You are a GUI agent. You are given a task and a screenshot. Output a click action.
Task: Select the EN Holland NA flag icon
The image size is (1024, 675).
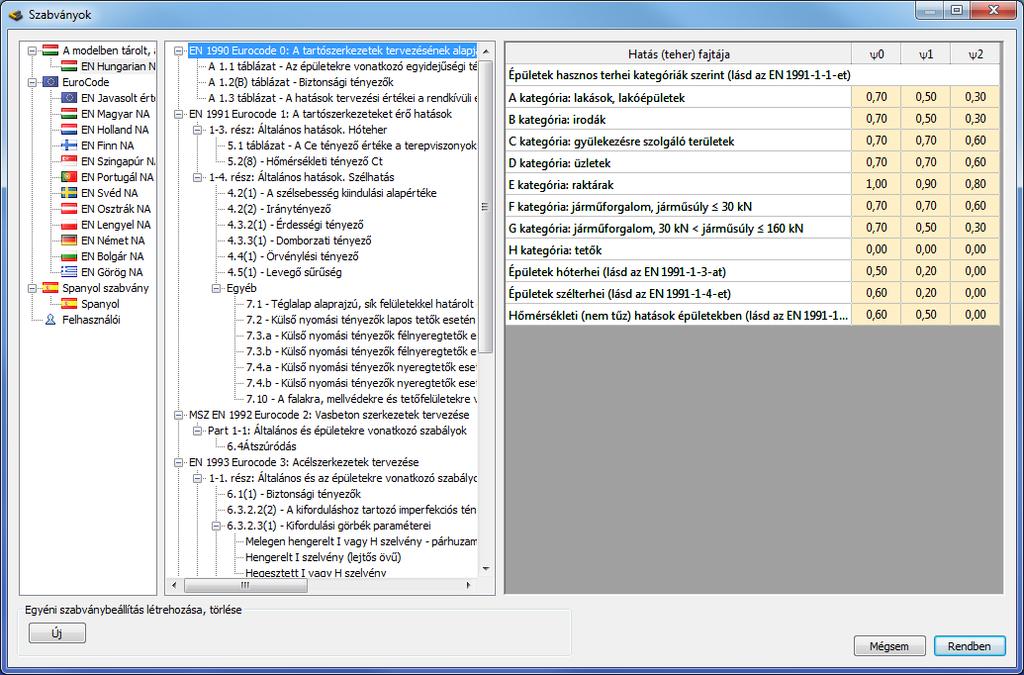pos(69,129)
